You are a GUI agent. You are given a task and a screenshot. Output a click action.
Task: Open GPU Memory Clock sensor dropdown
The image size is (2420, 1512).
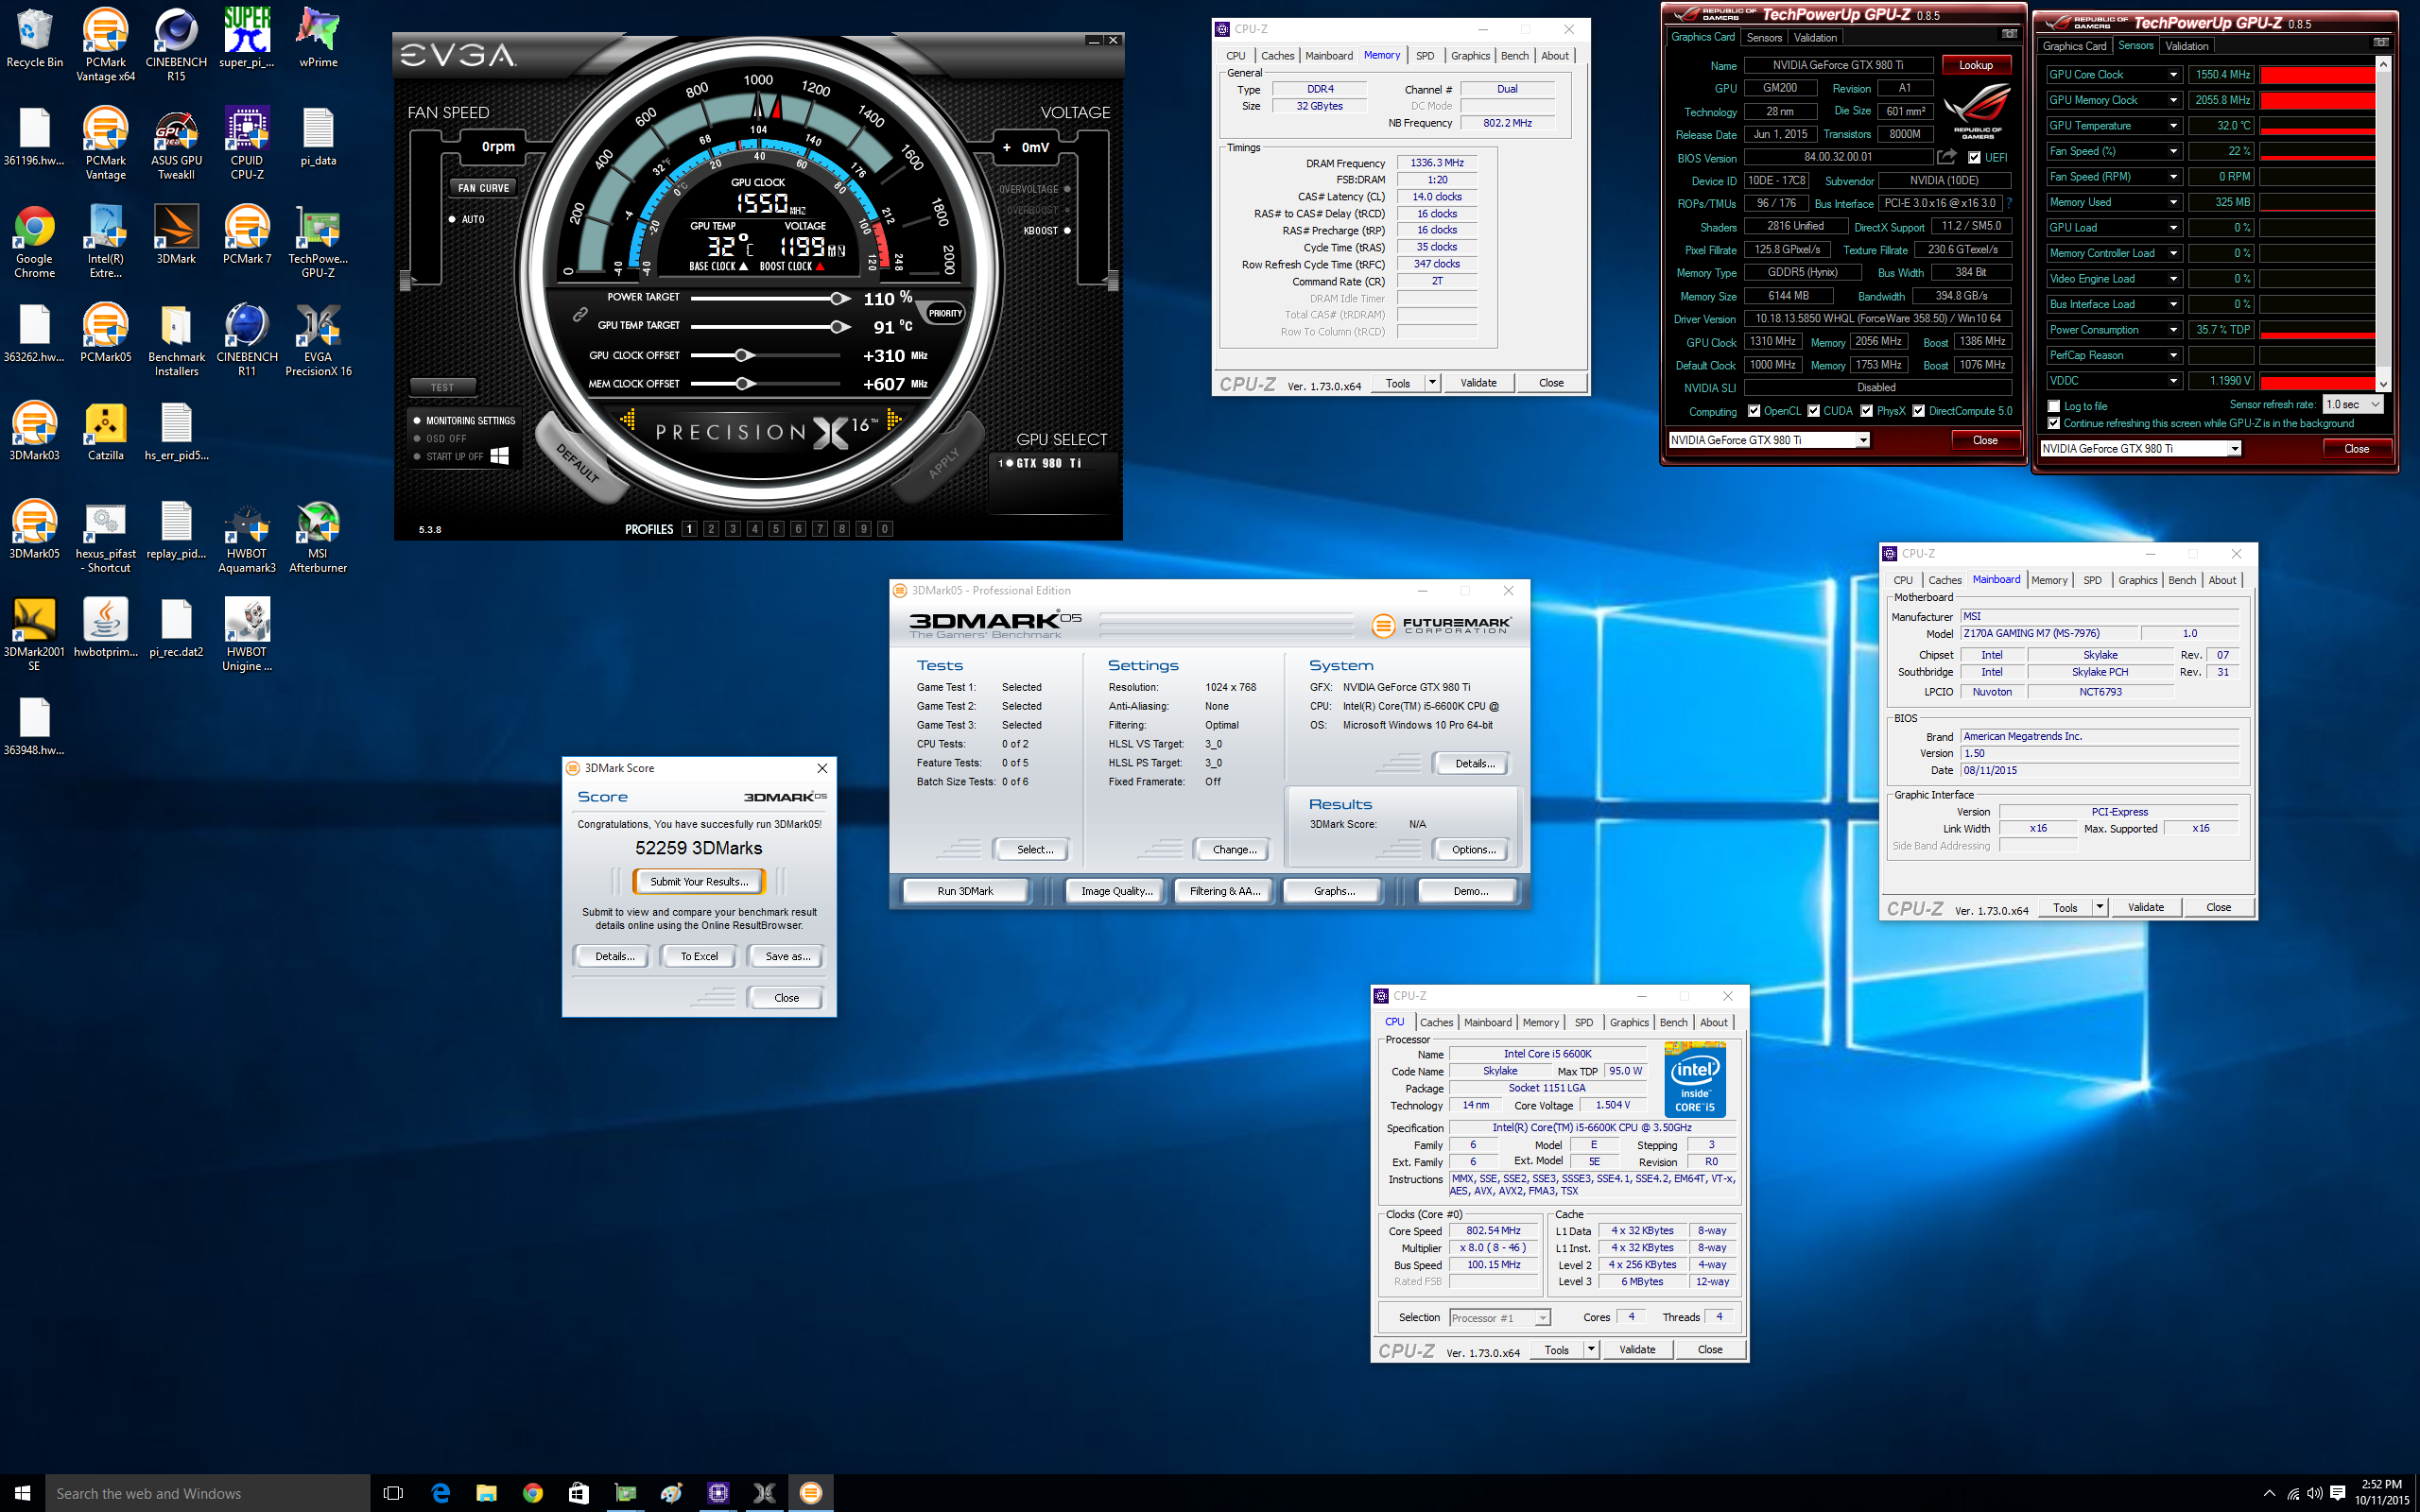(2172, 100)
